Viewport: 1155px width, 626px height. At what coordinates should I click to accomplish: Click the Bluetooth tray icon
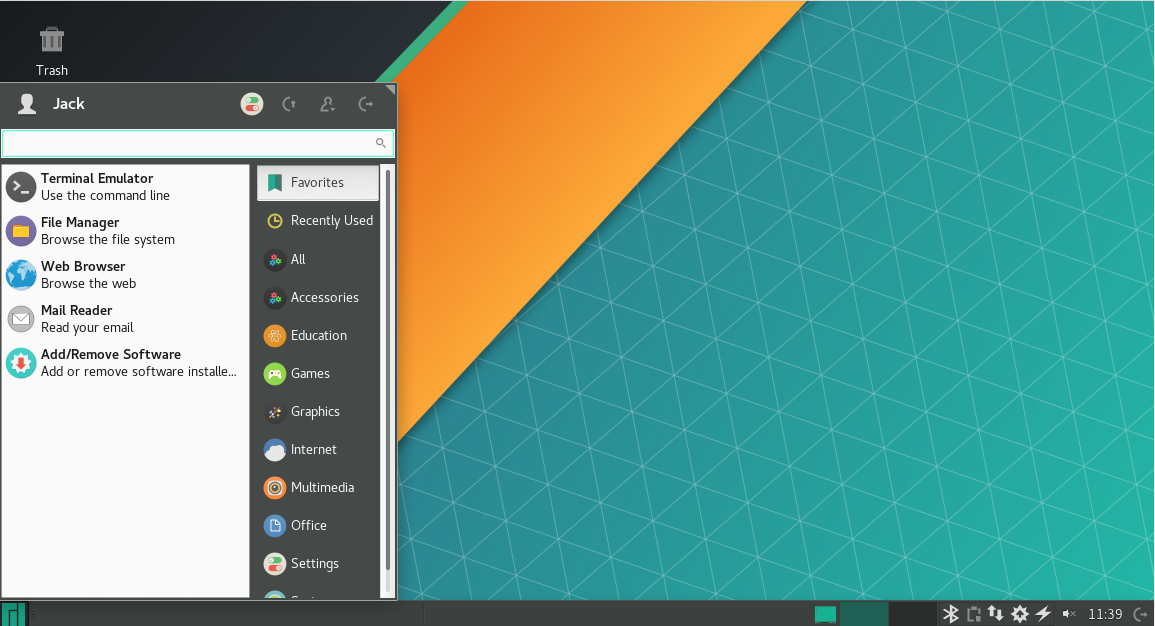(950, 614)
